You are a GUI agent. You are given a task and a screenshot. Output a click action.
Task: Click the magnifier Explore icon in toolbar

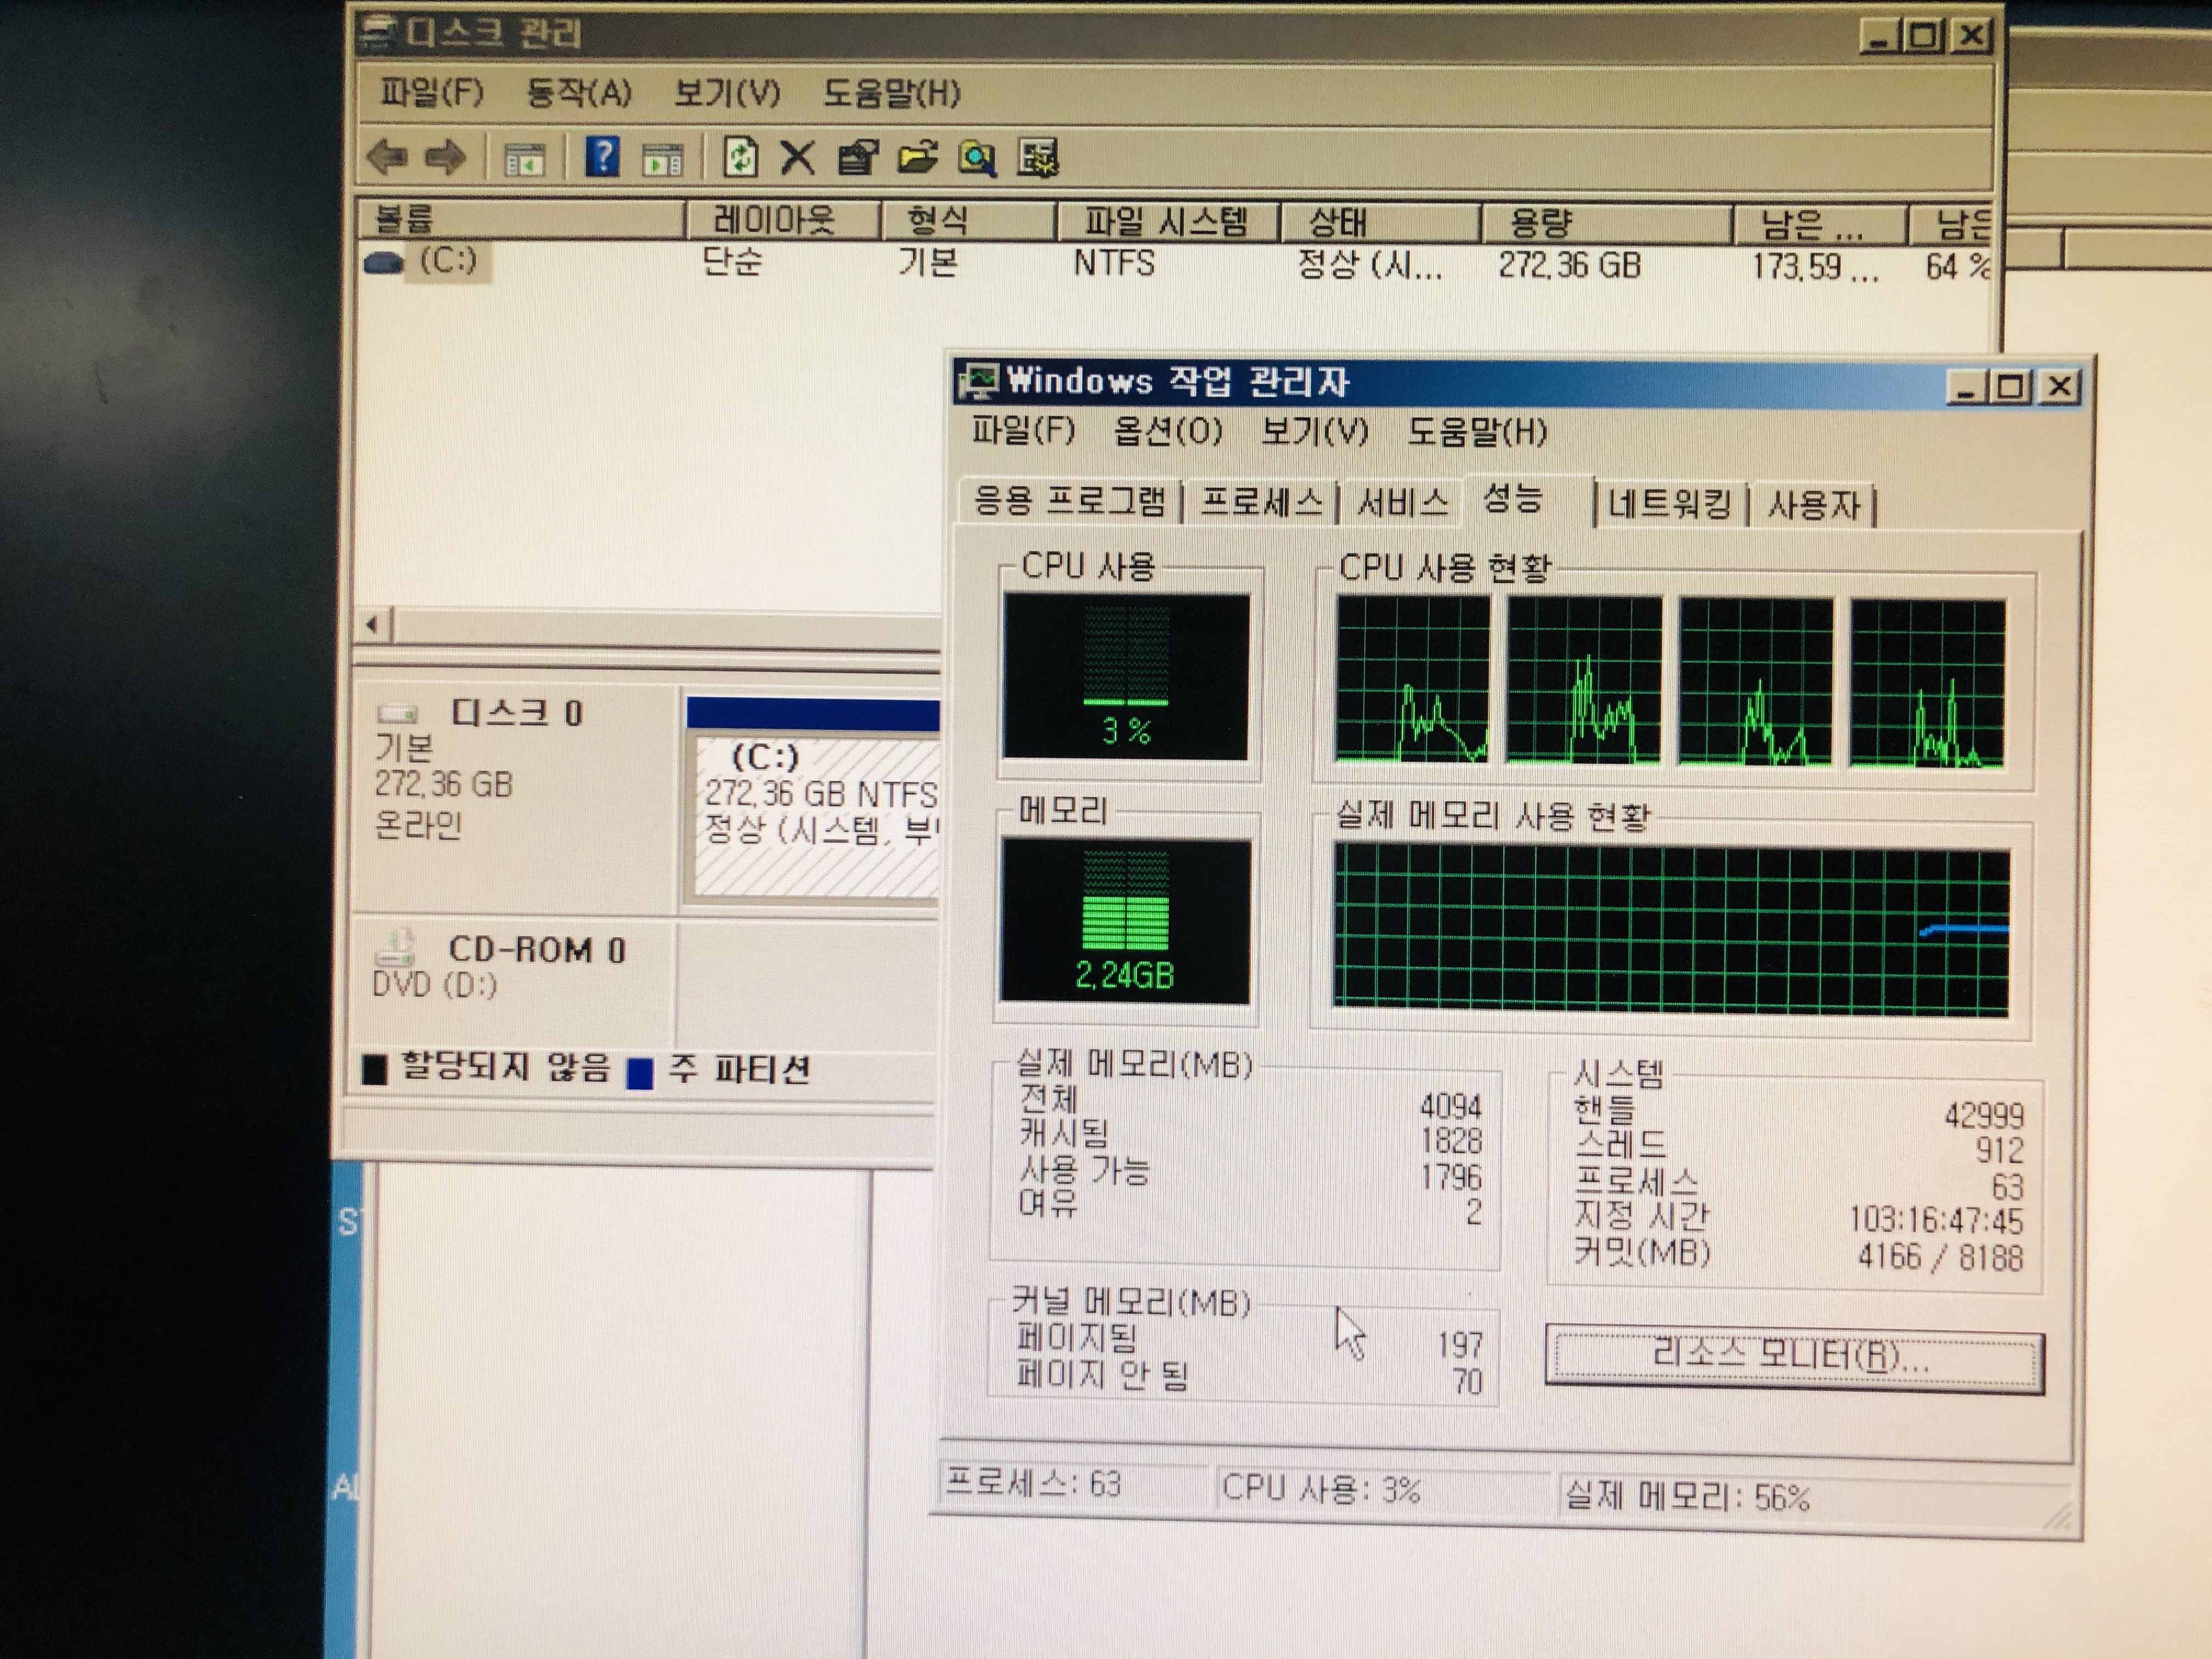[x=977, y=158]
